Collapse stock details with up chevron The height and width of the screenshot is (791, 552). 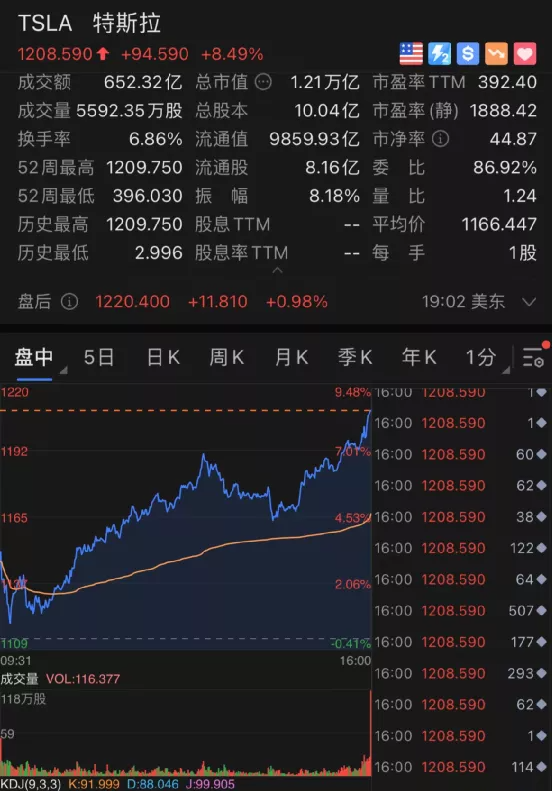(x=277, y=271)
